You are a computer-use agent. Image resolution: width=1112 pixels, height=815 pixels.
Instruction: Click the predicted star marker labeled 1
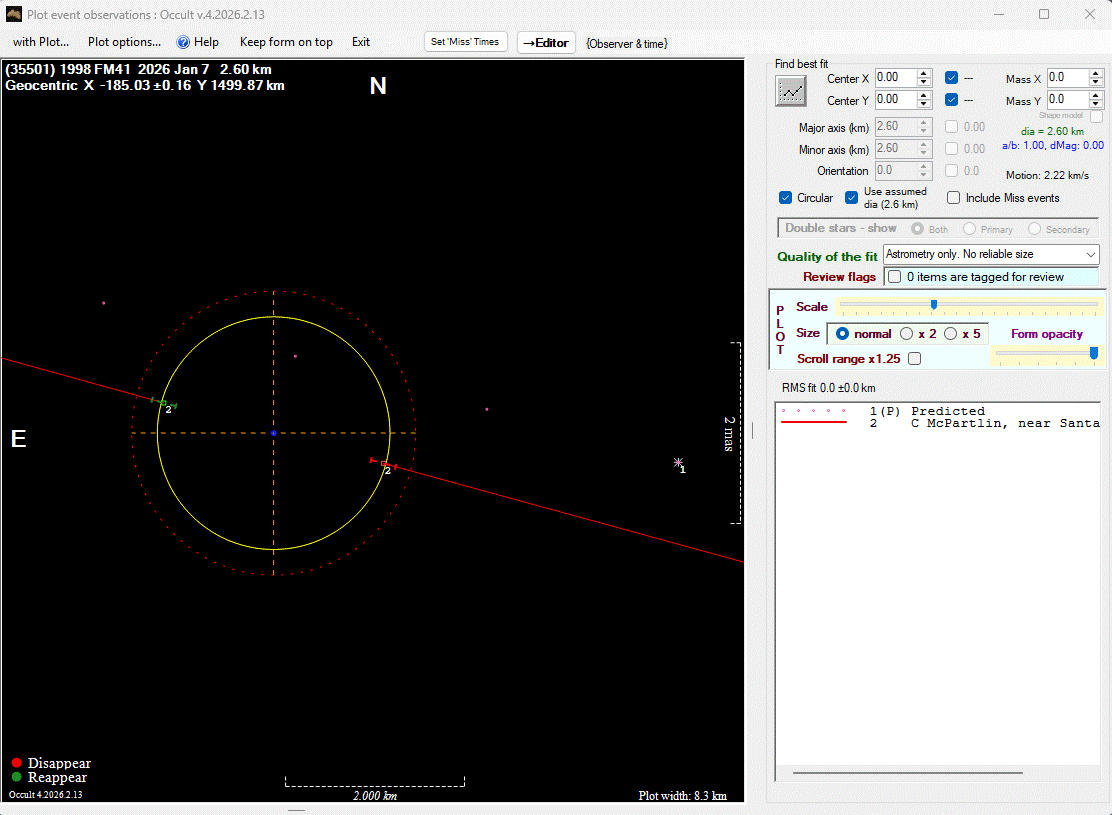pyautogui.click(x=678, y=463)
